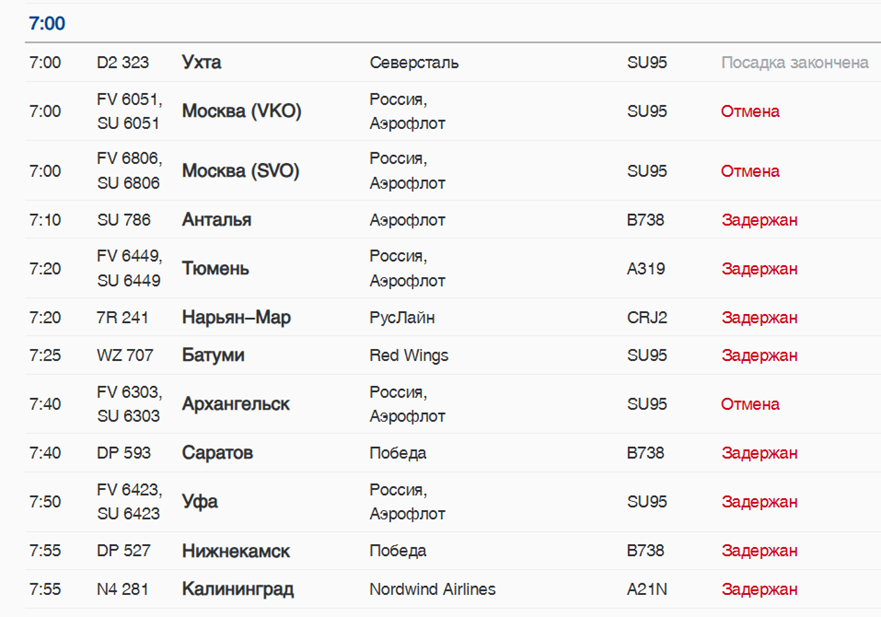This screenshot has width=881, height=617.
Task: Click the Посадка закончена status for Ухта
Action: click(x=794, y=62)
